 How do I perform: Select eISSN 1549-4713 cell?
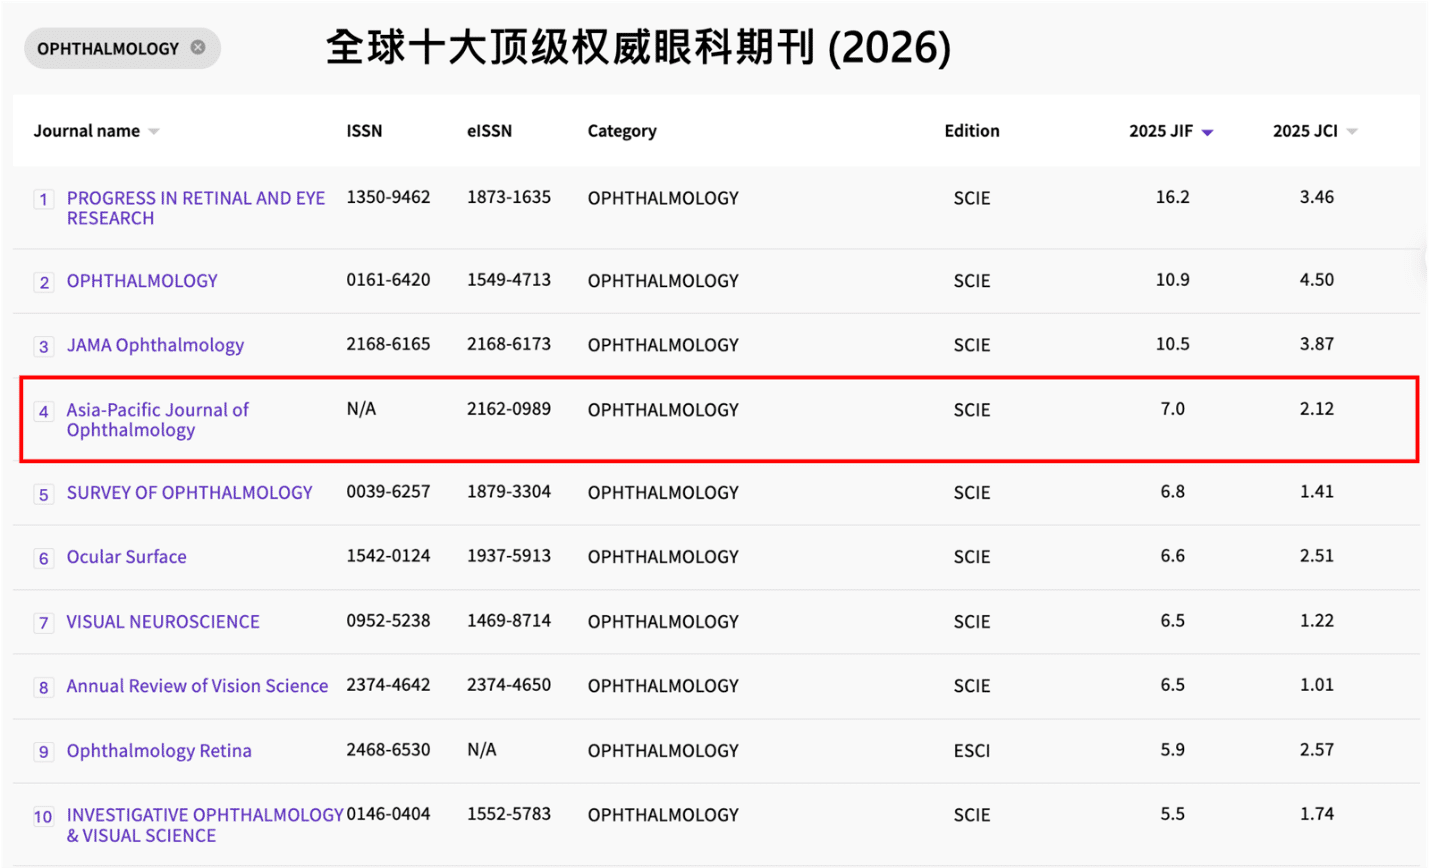[x=509, y=280]
